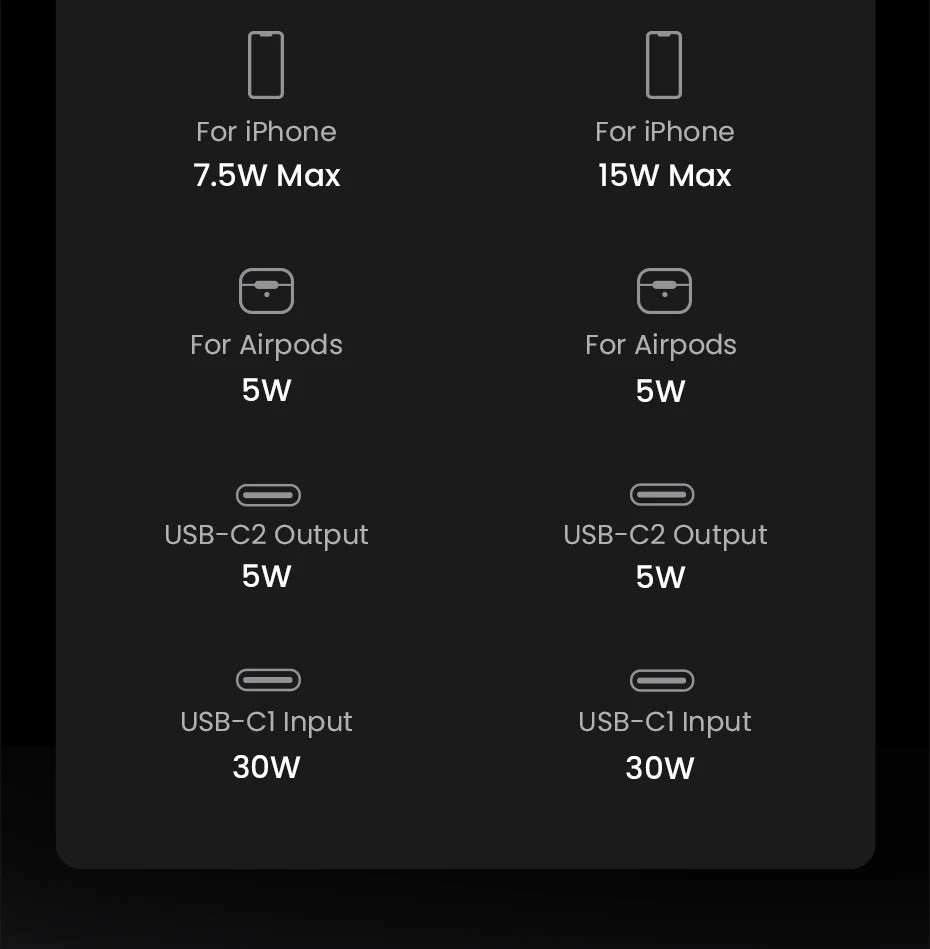This screenshot has height=949, width=930.
Task: Select the AirPods case icon in right column
Action: (x=664, y=291)
